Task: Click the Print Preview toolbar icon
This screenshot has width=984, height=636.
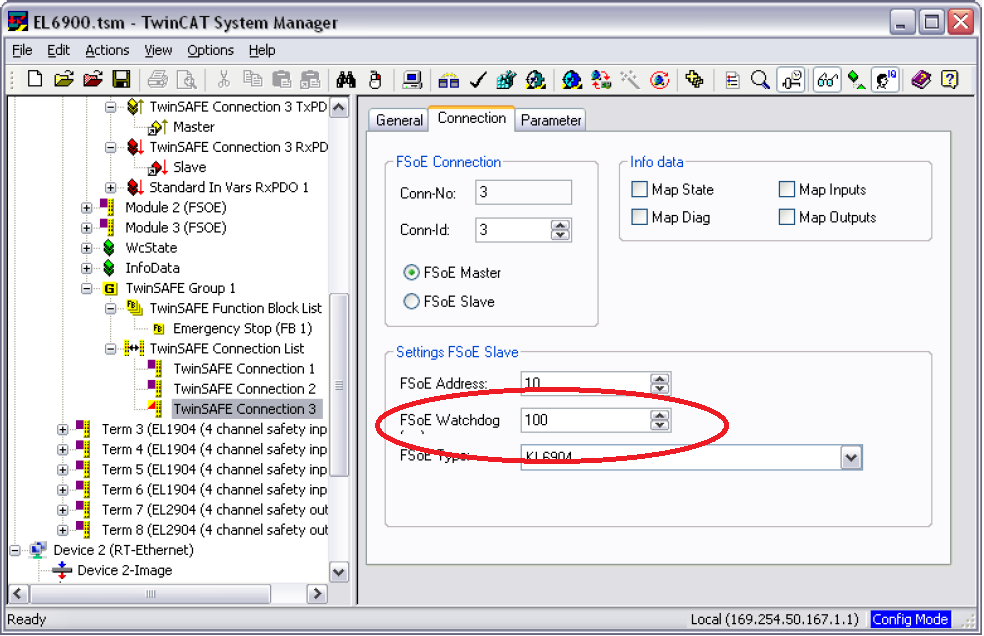Action: coord(186,80)
